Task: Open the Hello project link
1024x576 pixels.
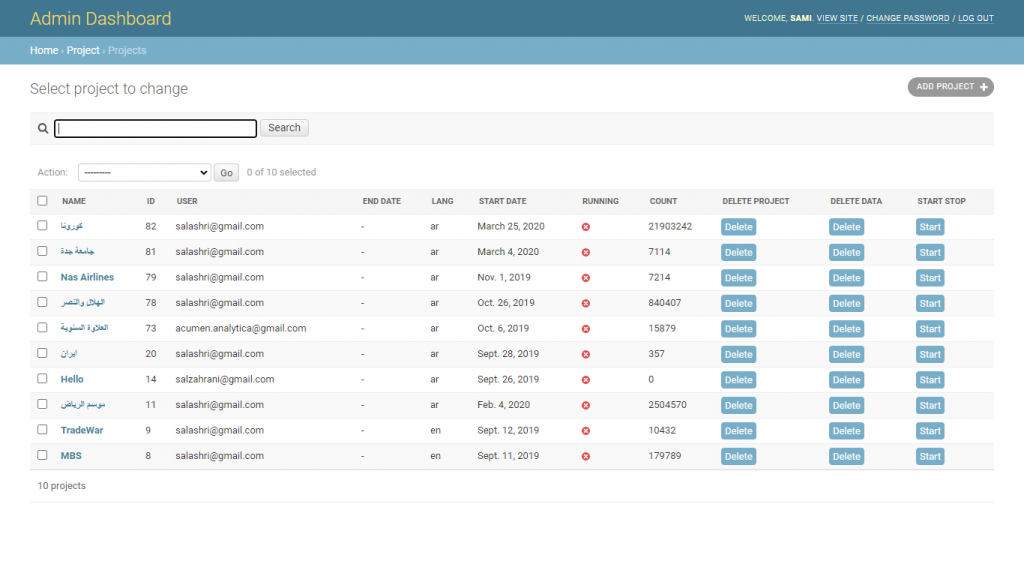Action: click(72, 379)
